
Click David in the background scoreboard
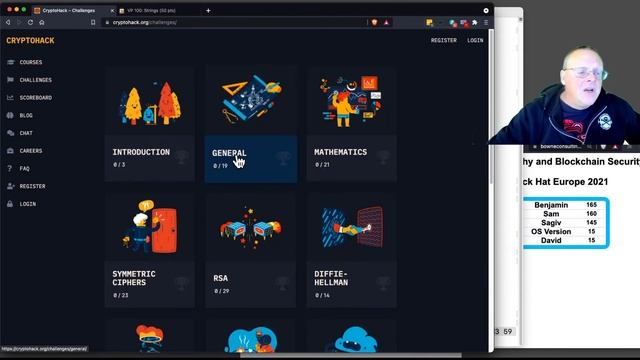pyautogui.click(x=551, y=240)
